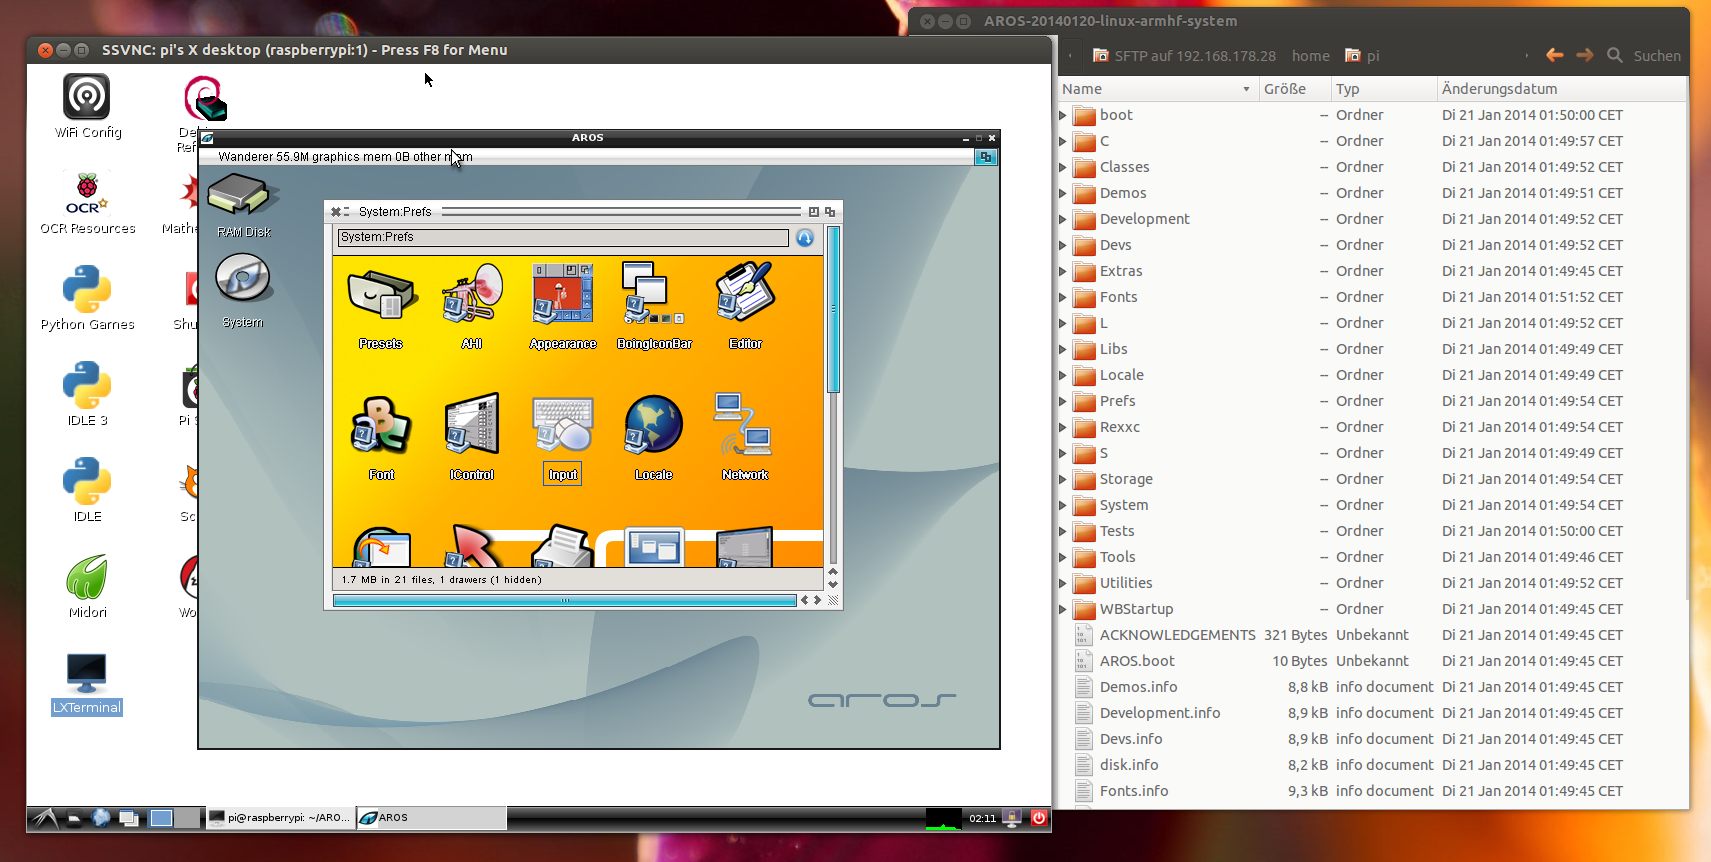Expand the boot folder tree arrow
The width and height of the screenshot is (1711, 862).
coord(1063,115)
